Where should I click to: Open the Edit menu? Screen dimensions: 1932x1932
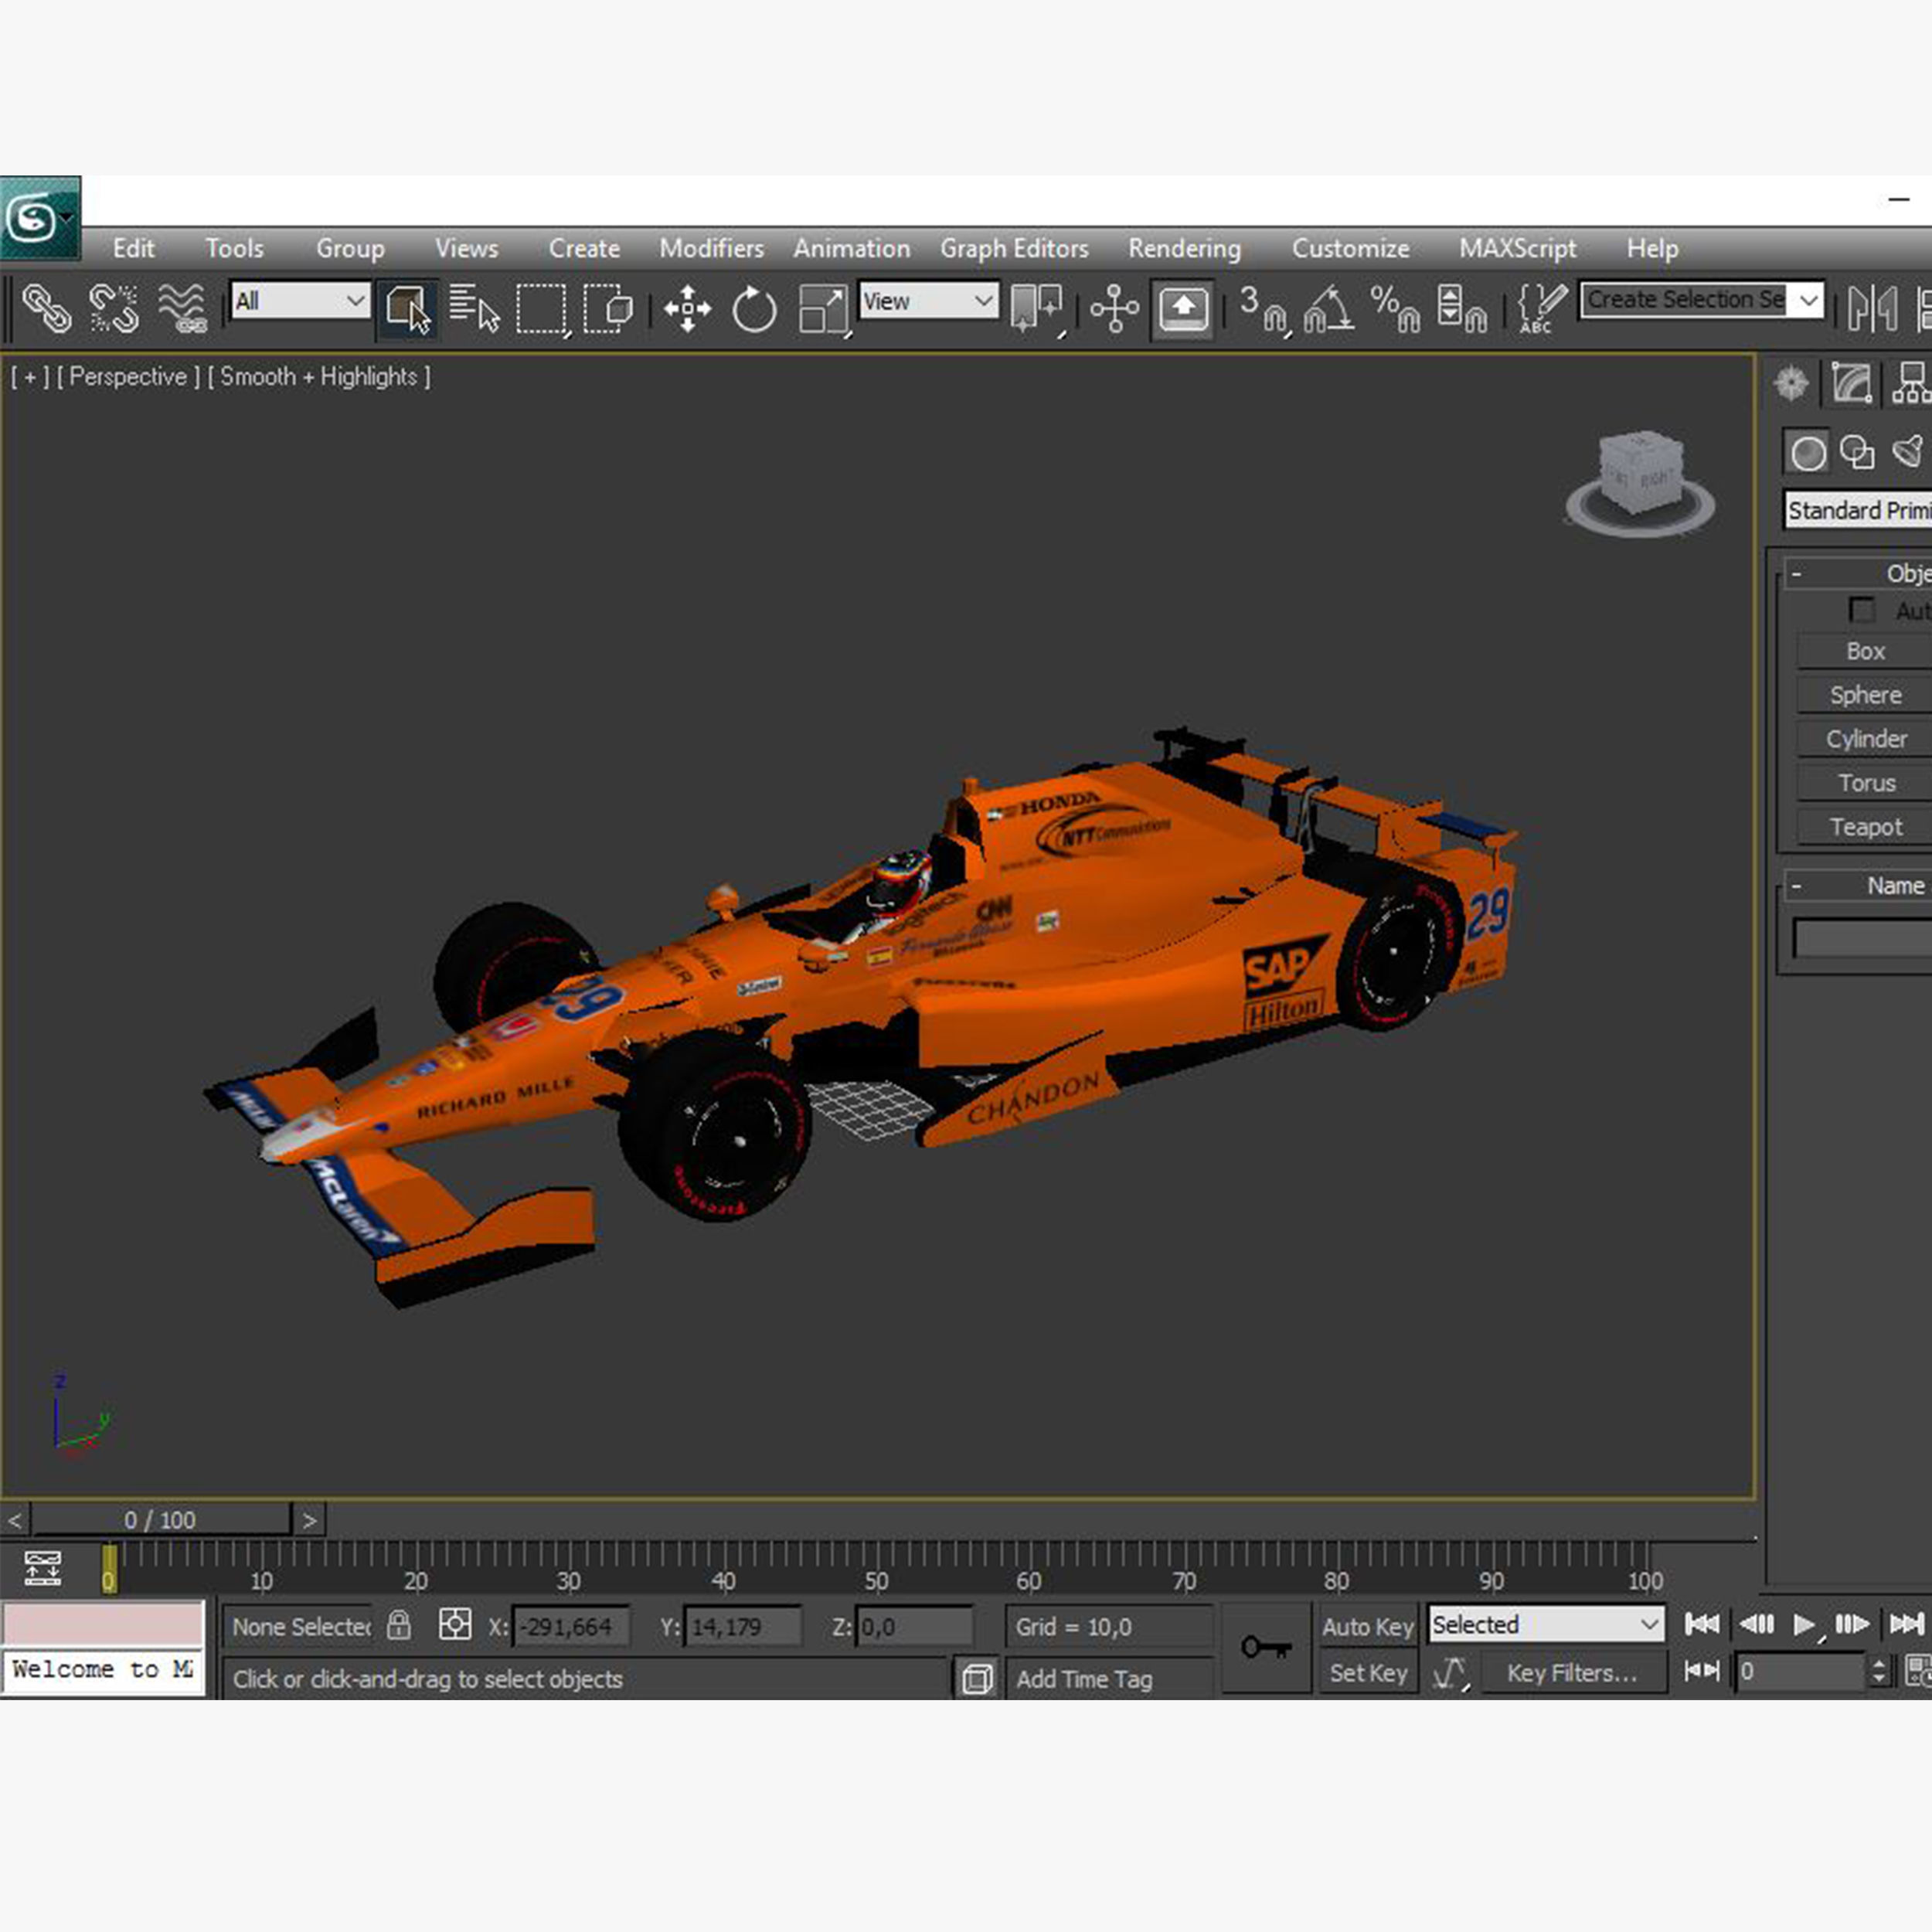tap(133, 248)
